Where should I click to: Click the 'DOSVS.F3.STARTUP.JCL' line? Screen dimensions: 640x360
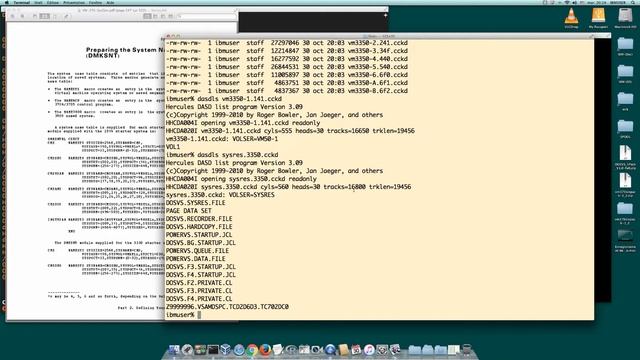click(200, 267)
